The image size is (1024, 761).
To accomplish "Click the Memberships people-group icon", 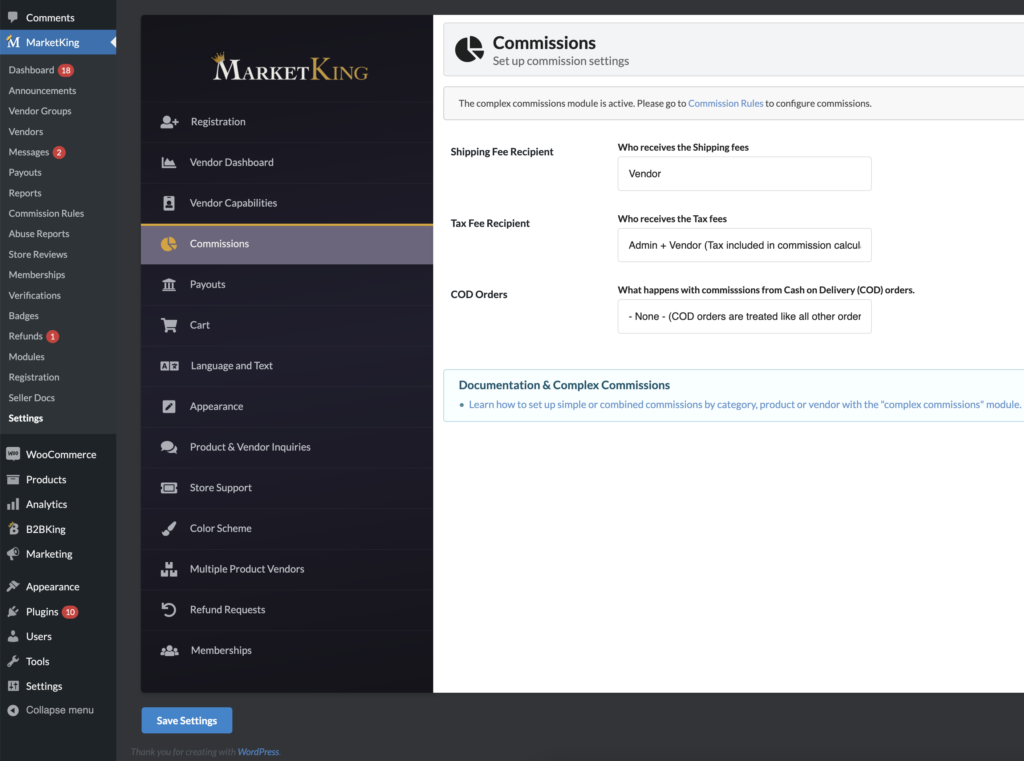I will 169,651.
